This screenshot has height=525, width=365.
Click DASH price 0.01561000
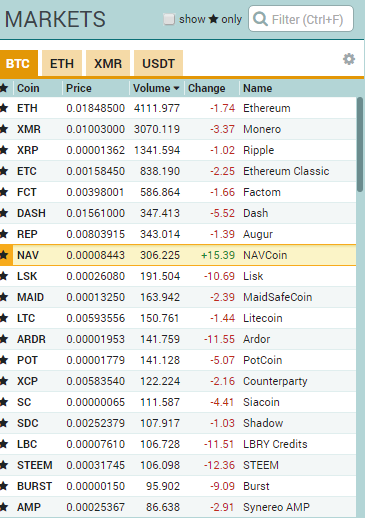(x=95, y=213)
